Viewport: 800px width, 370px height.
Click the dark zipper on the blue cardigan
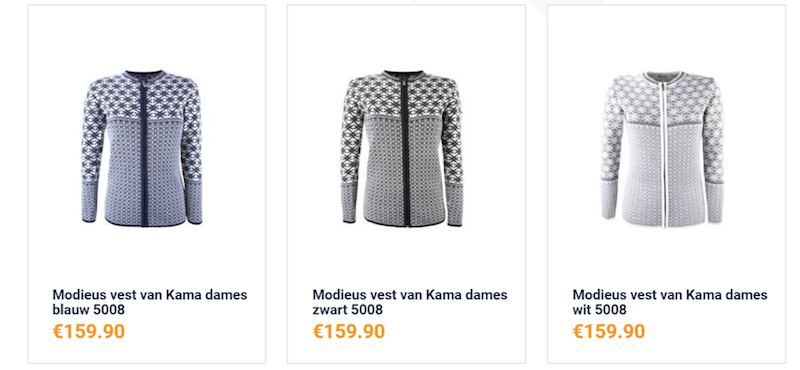143,153
